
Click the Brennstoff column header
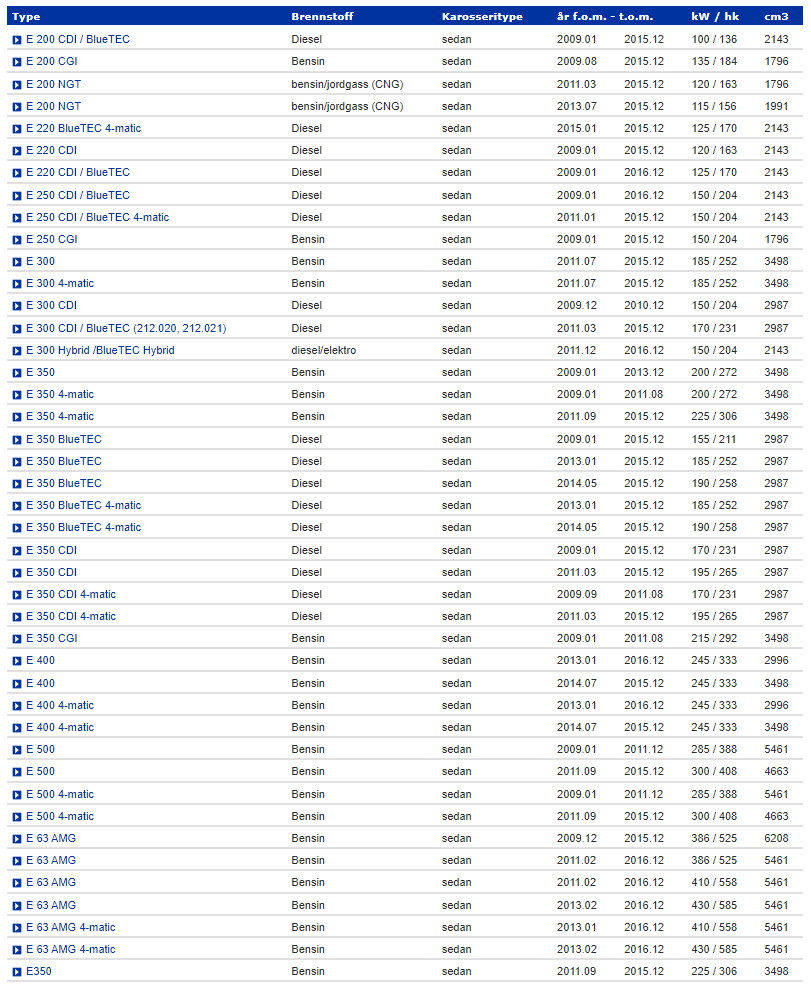[322, 16]
